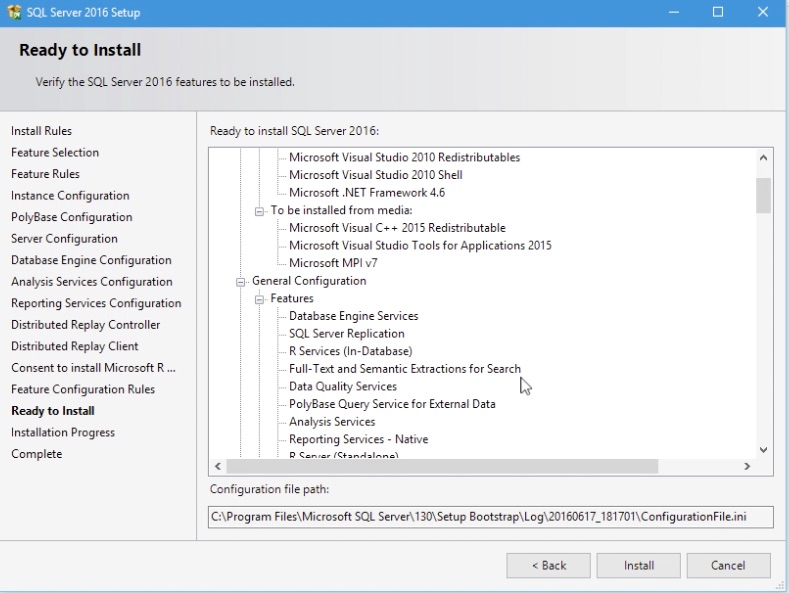Collapse the Features tree node

coord(259,300)
